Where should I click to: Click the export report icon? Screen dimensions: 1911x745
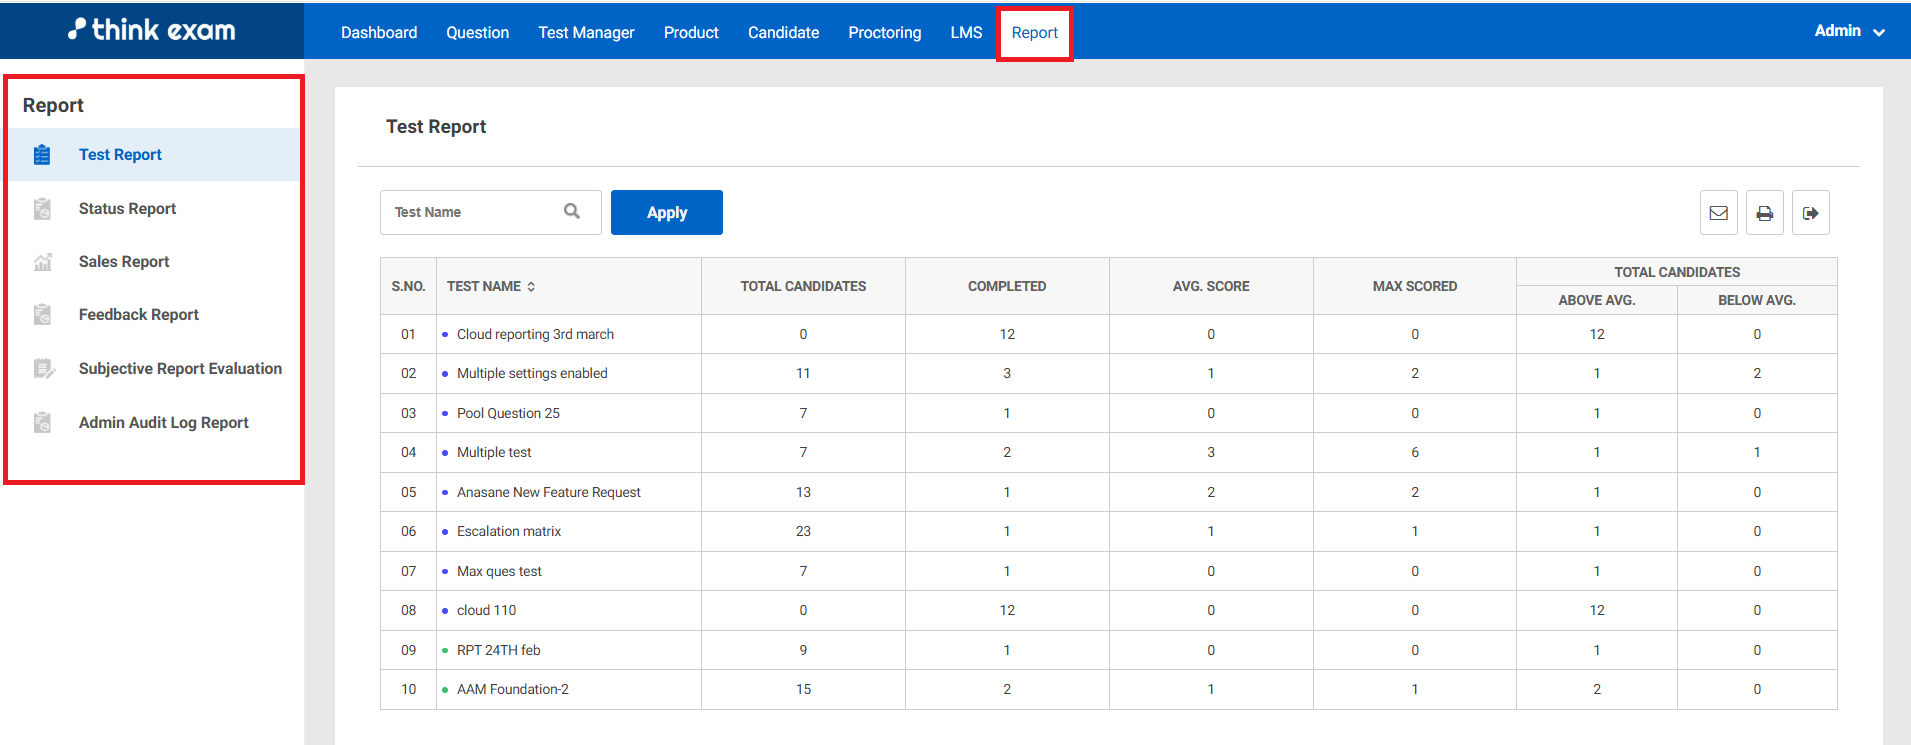[x=1810, y=213]
